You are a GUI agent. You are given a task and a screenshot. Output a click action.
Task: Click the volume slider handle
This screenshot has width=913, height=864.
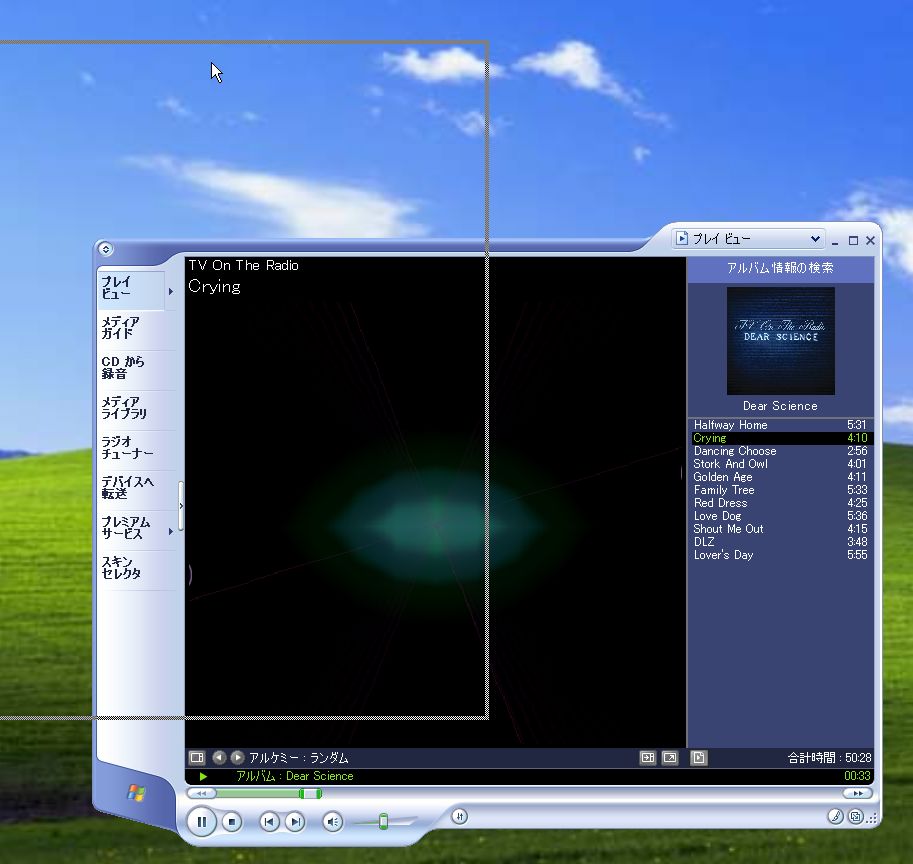tap(383, 821)
